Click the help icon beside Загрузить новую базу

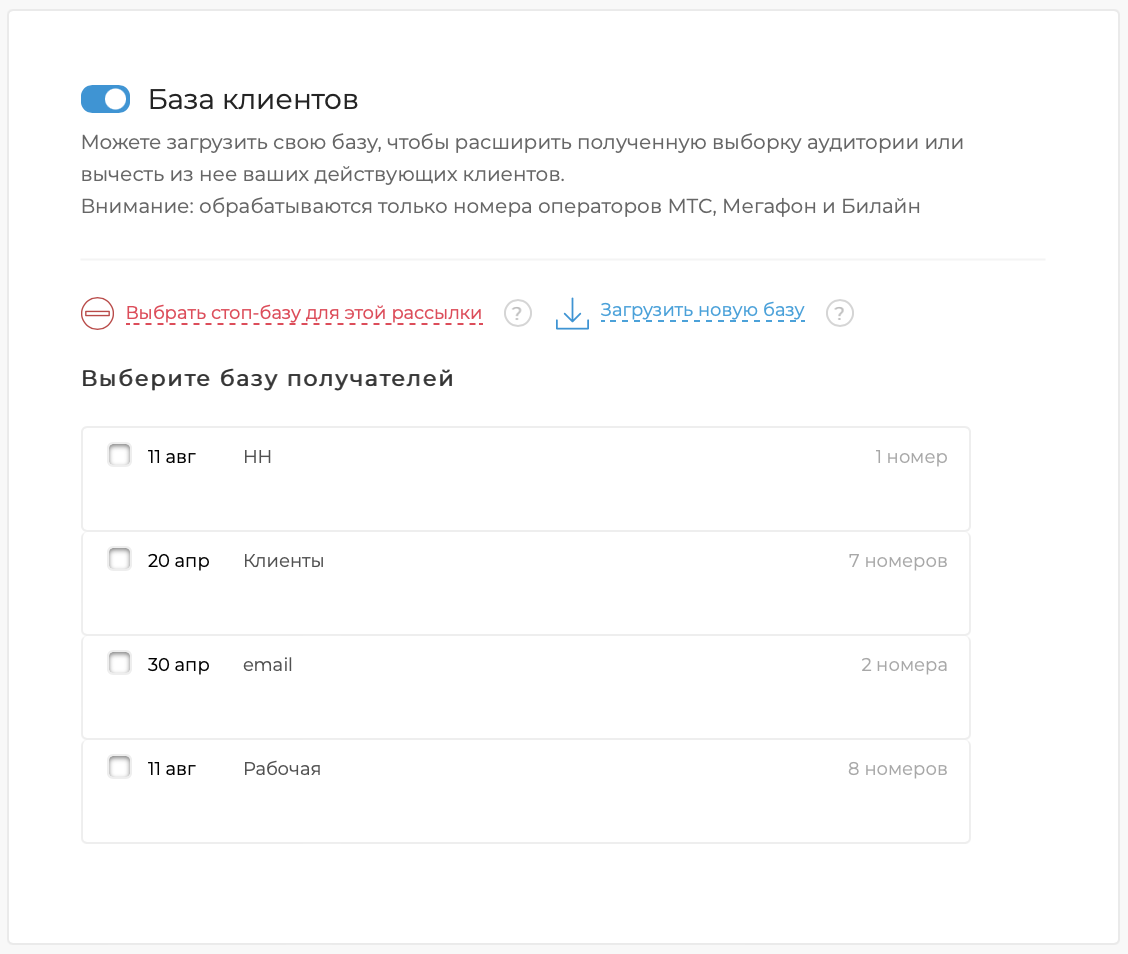pyautogui.click(x=839, y=313)
